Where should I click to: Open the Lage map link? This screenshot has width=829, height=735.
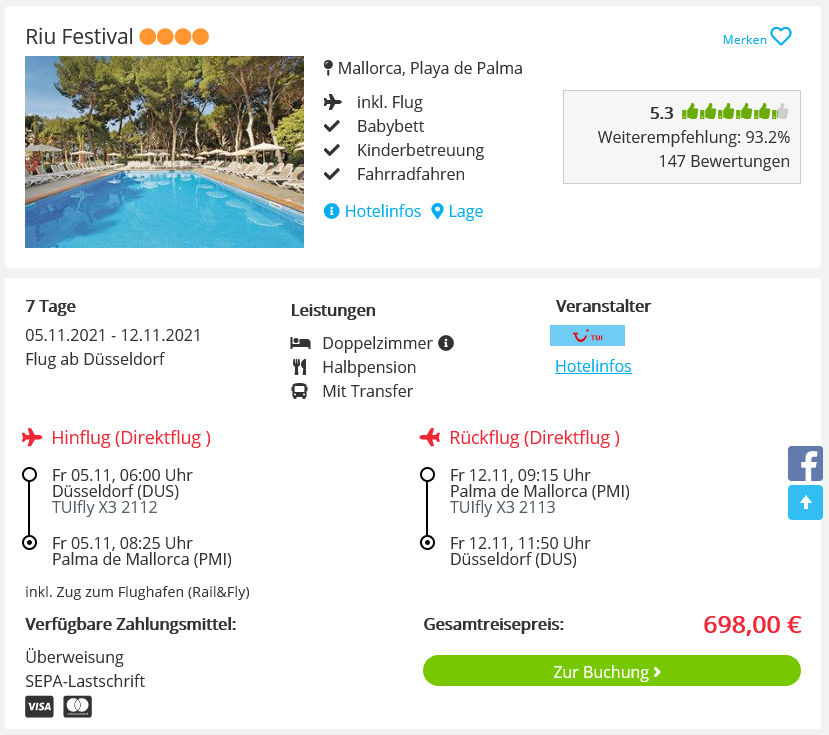(x=457, y=211)
